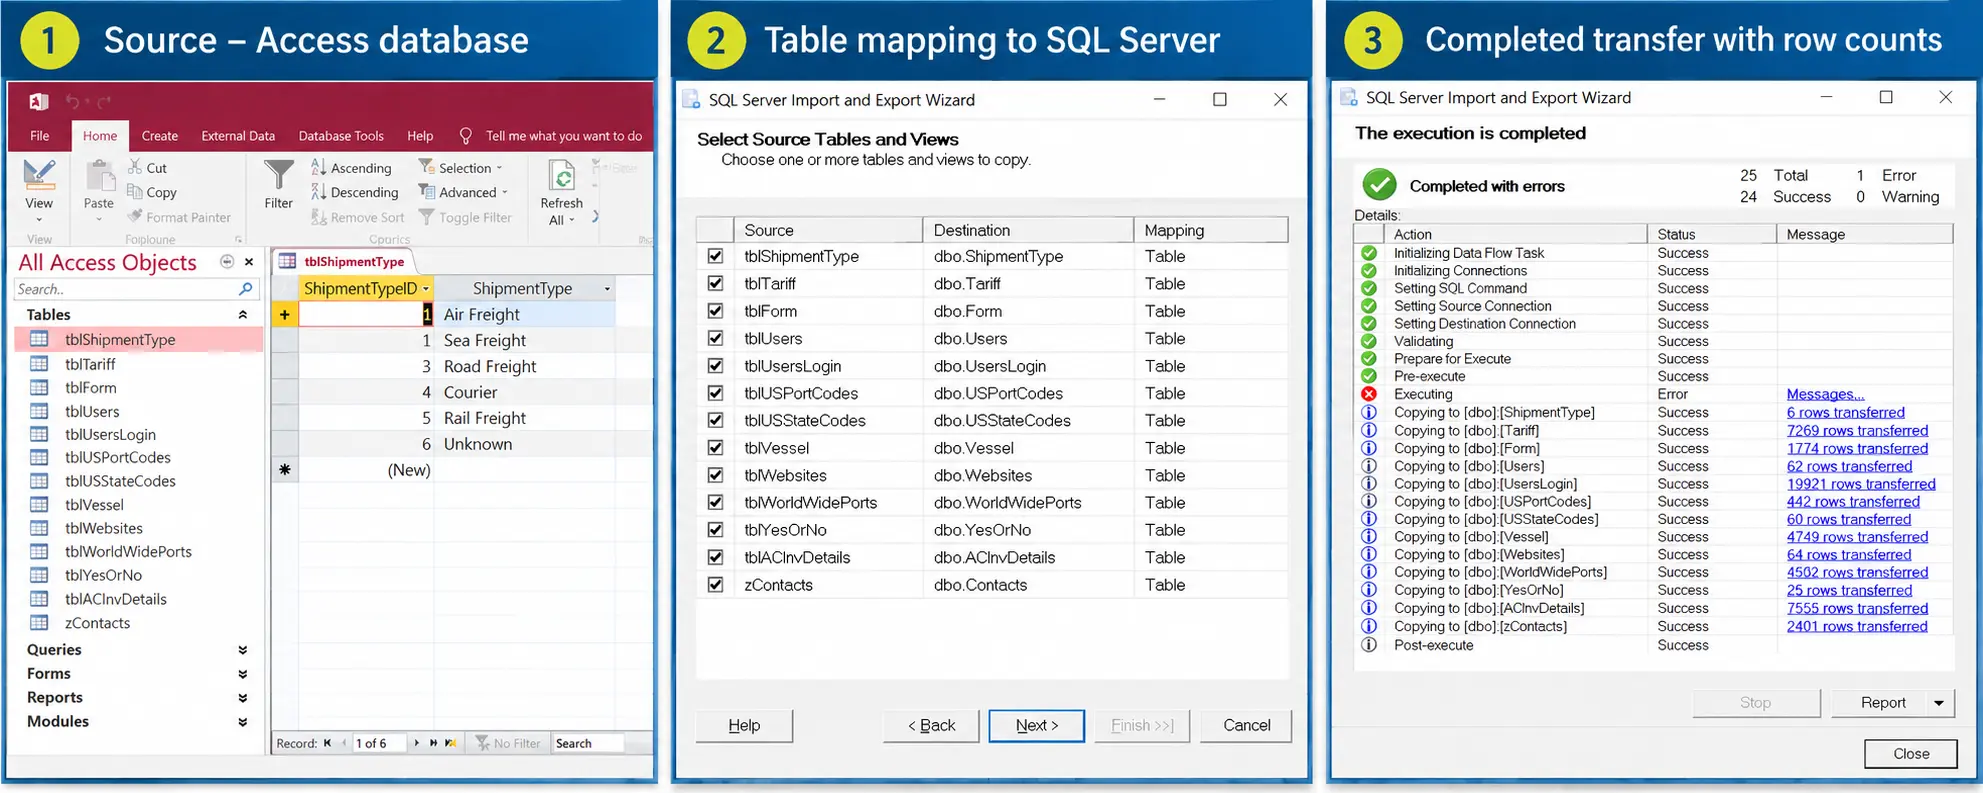Open 7269 rows transferred link
This screenshot has height=793, width=1983.
1857,430
